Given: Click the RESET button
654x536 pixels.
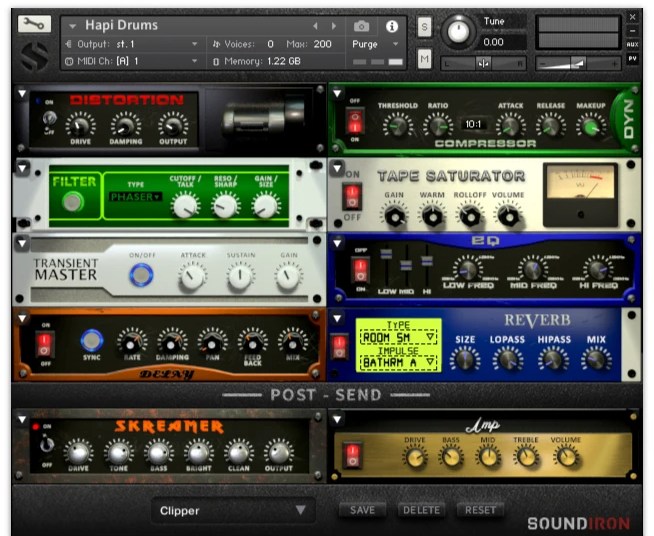Looking at the screenshot, I should click(480, 510).
